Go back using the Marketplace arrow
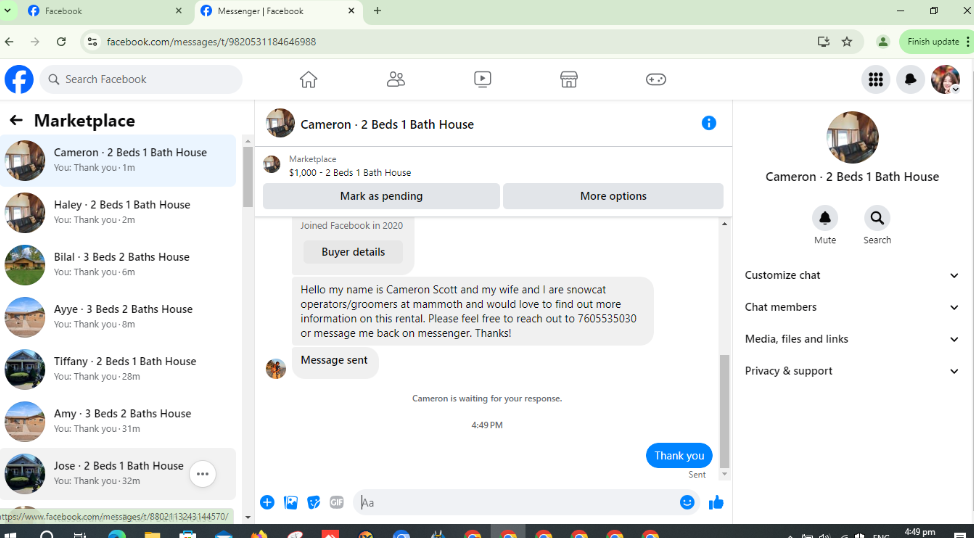This screenshot has height=538, width=974. click(16, 121)
